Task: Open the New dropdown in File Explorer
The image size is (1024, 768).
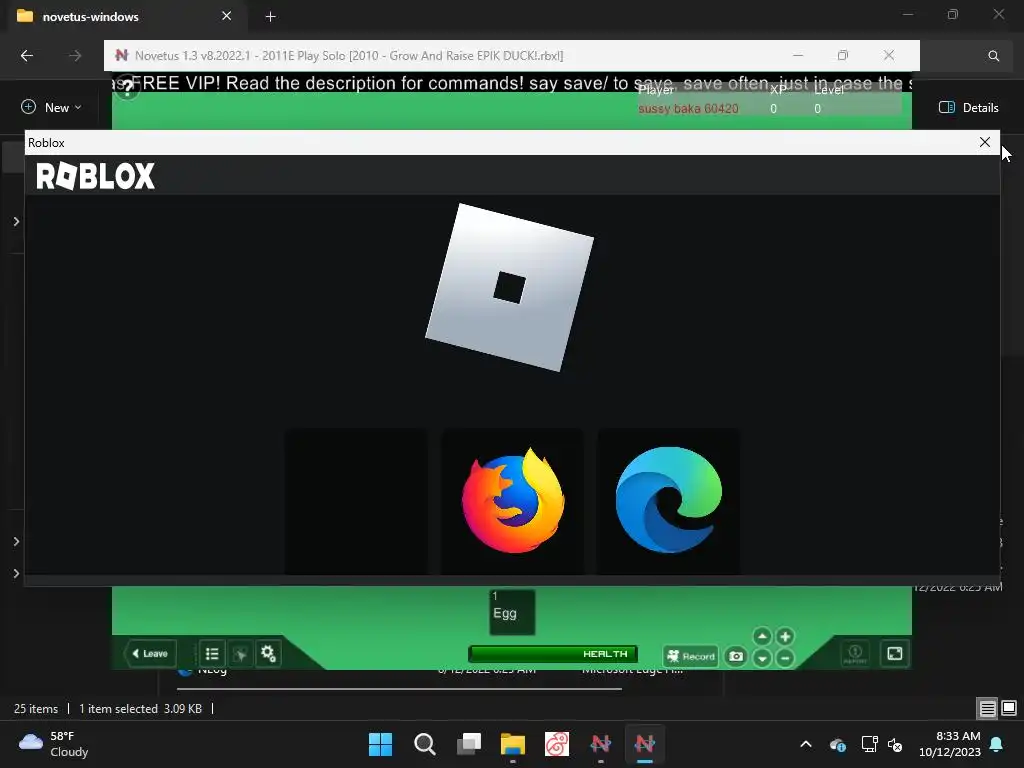Action: click(51, 107)
